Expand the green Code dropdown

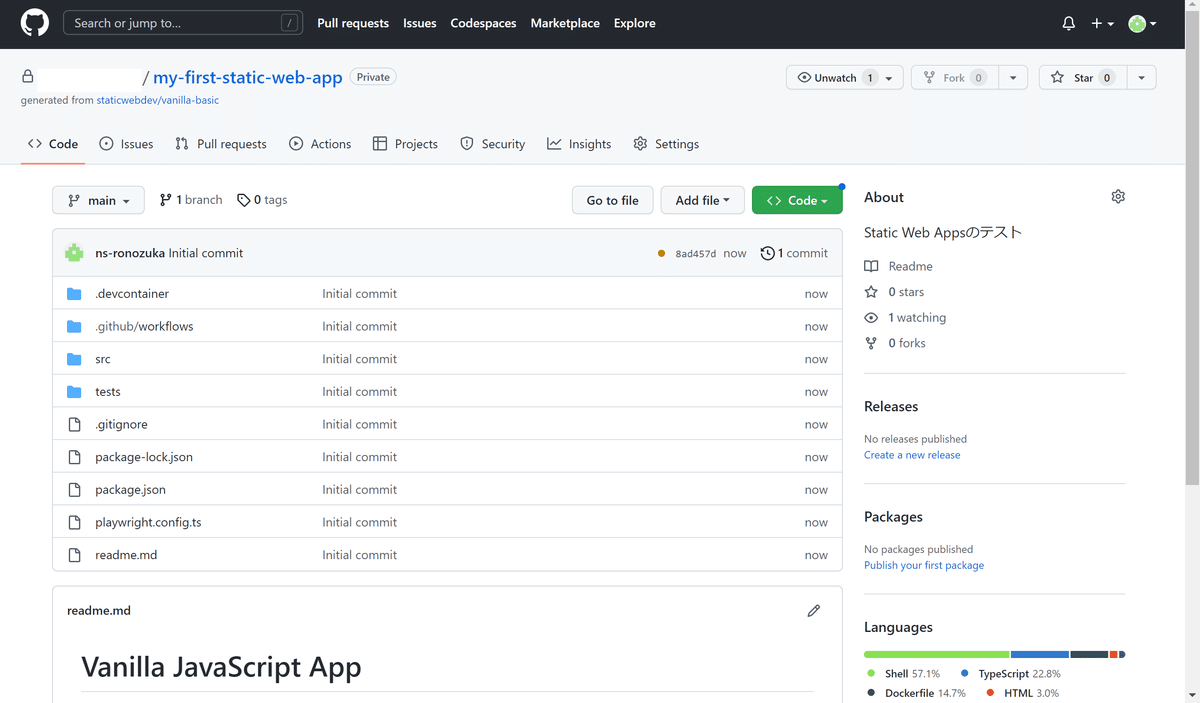point(797,200)
